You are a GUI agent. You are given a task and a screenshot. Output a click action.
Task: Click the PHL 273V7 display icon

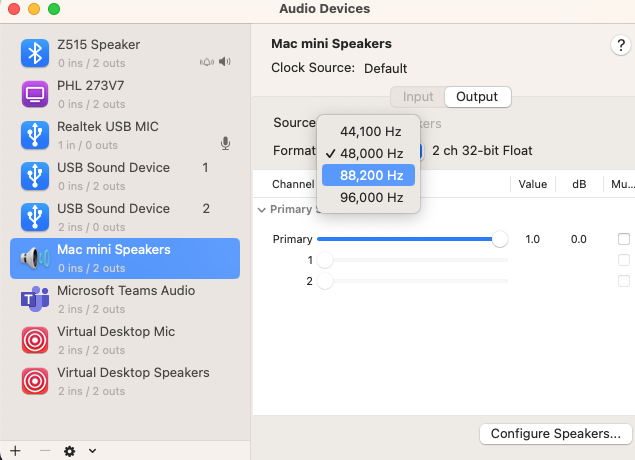(35, 94)
